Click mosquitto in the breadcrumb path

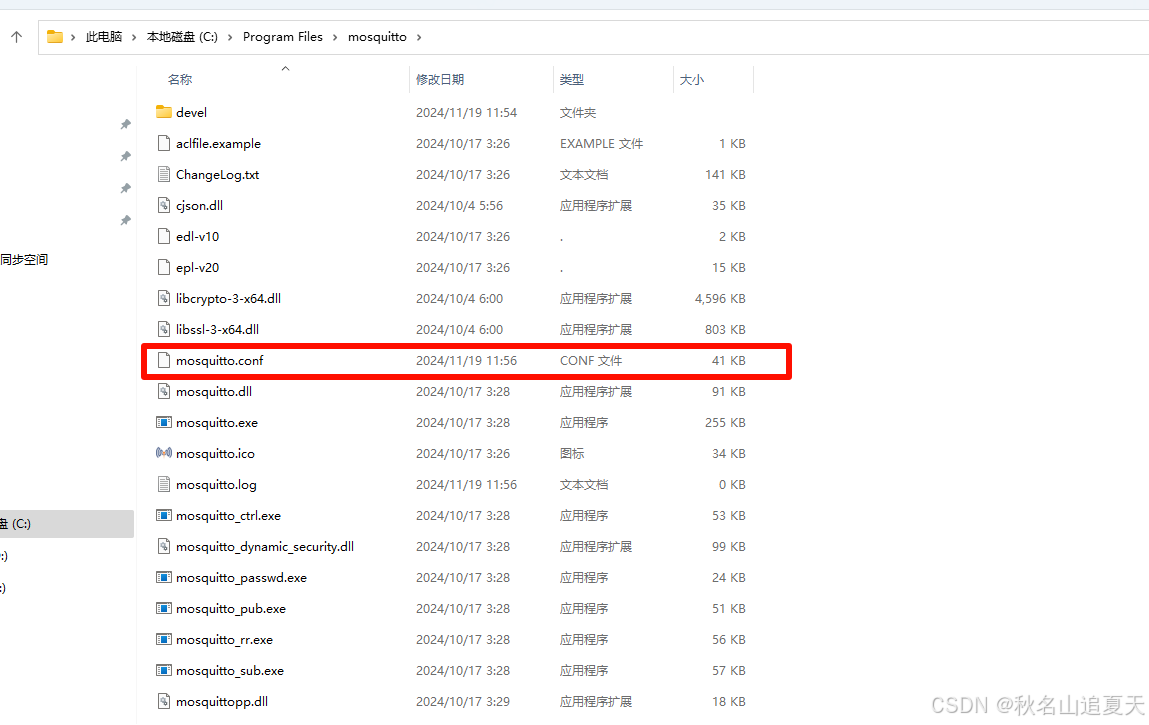coord(377,37)
